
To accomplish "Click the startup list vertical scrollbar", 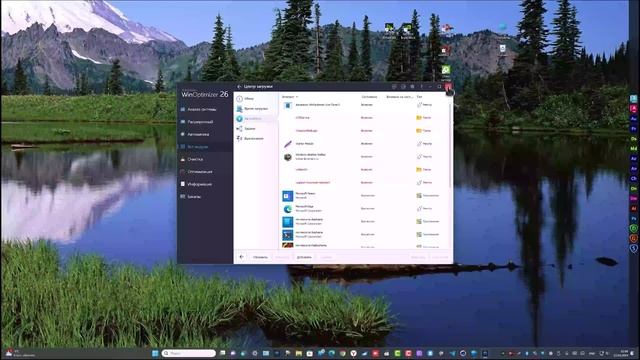I will (x=451, y=145).
